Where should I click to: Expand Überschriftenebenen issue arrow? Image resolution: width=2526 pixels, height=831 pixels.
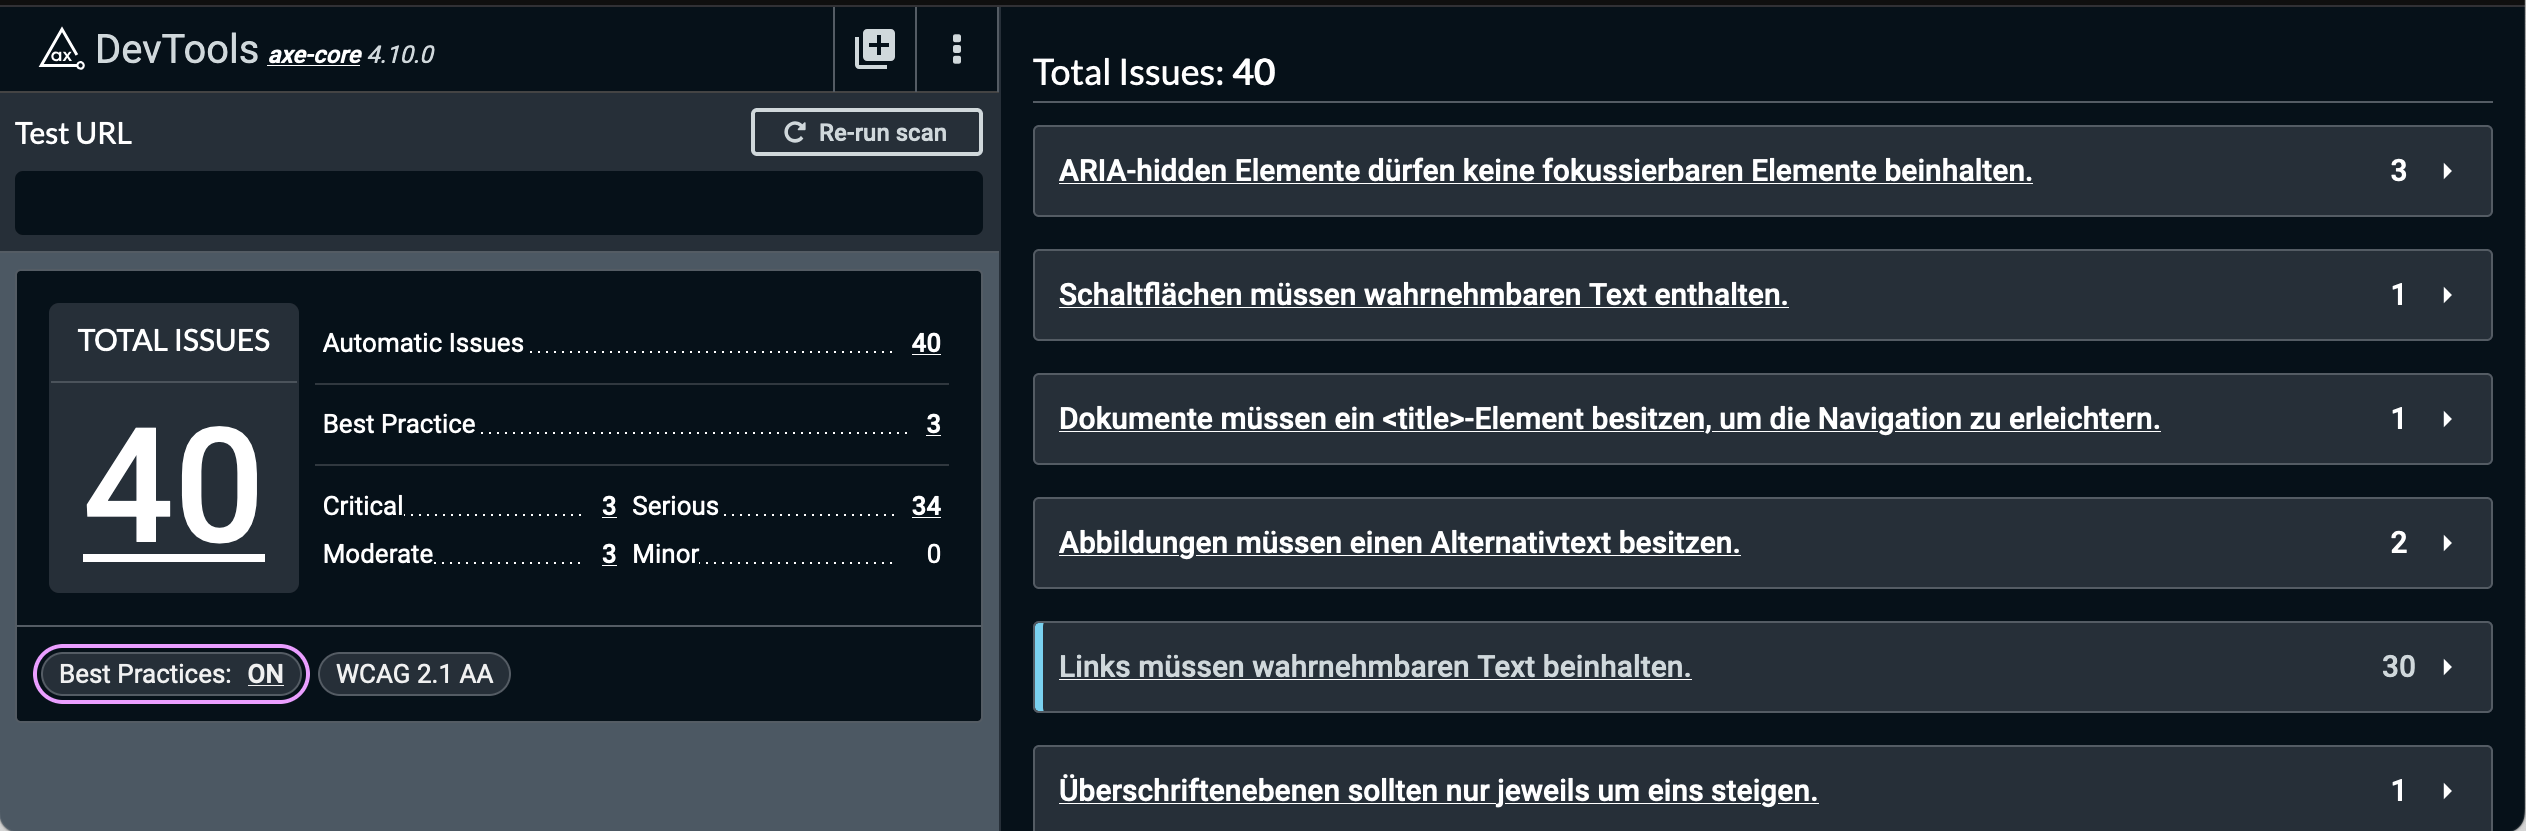tap(2447, 791)
